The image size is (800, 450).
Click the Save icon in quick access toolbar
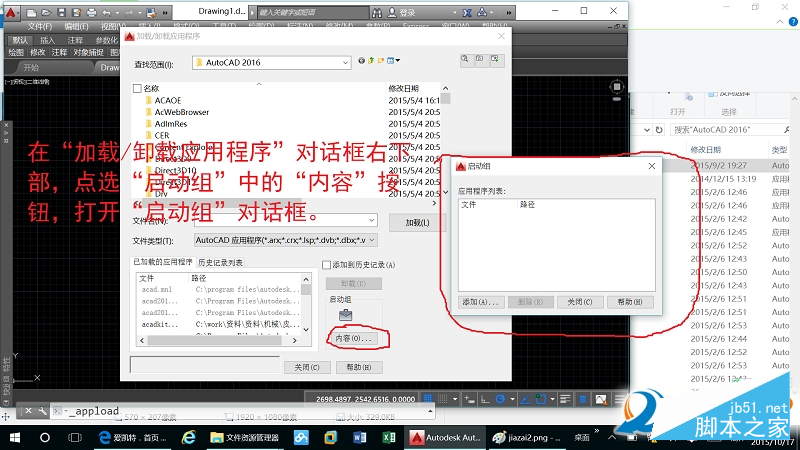click(61, 12)
